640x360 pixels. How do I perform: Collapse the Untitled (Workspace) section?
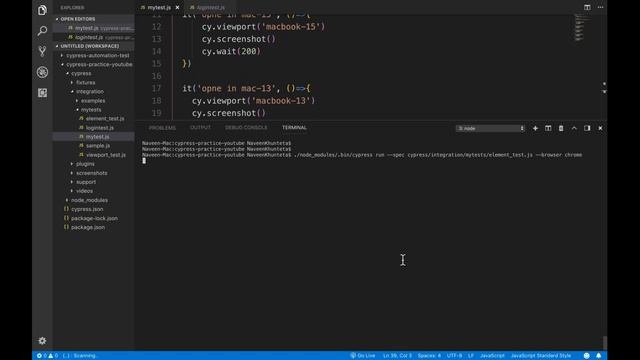(x=94, y=46)
